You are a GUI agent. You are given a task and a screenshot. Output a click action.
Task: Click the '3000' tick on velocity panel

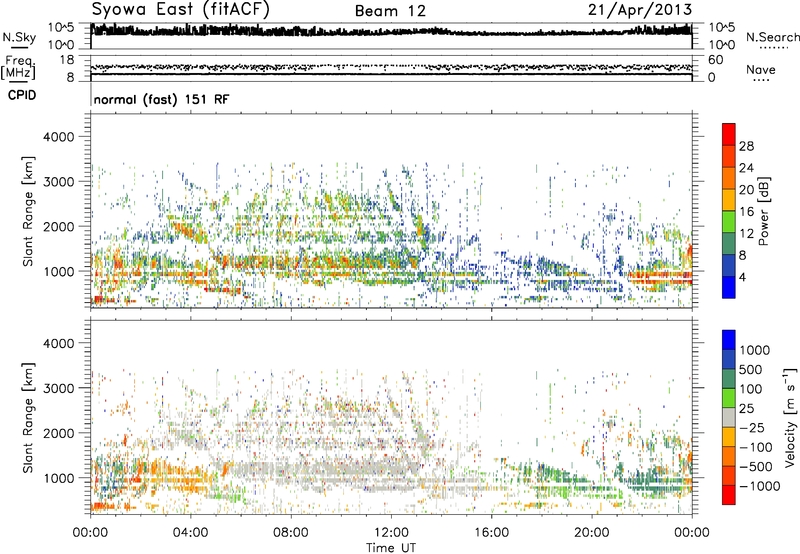[58, 388]
